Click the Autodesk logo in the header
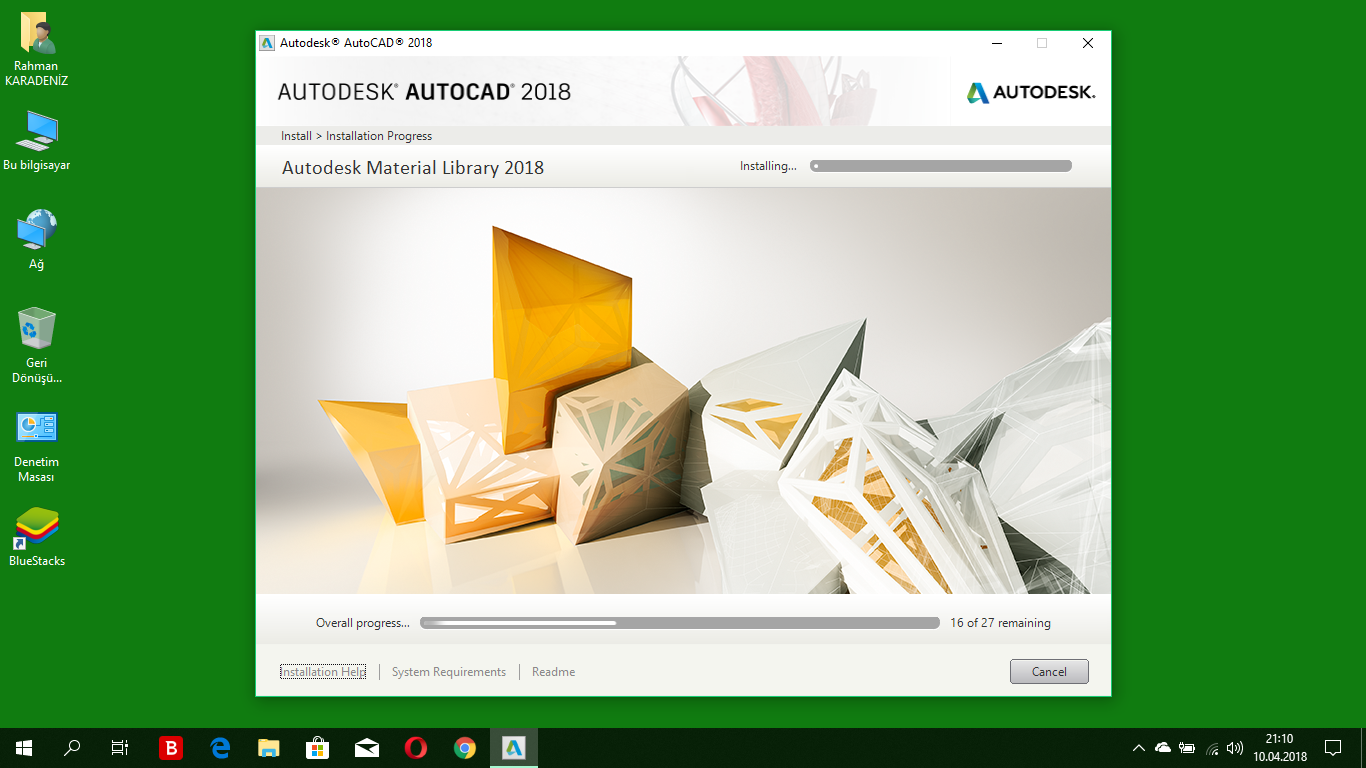This screenshot has height=768, width=1366. [x=1031, y=92]
